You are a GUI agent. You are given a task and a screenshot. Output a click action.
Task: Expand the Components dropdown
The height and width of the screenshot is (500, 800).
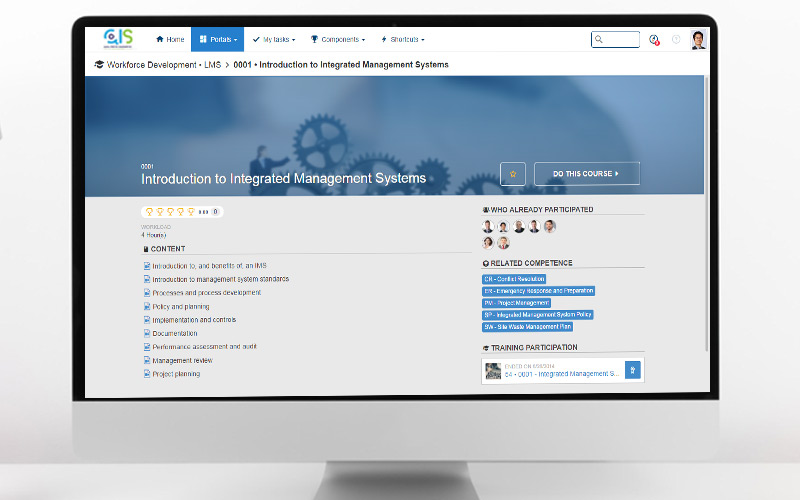(338, 40)
